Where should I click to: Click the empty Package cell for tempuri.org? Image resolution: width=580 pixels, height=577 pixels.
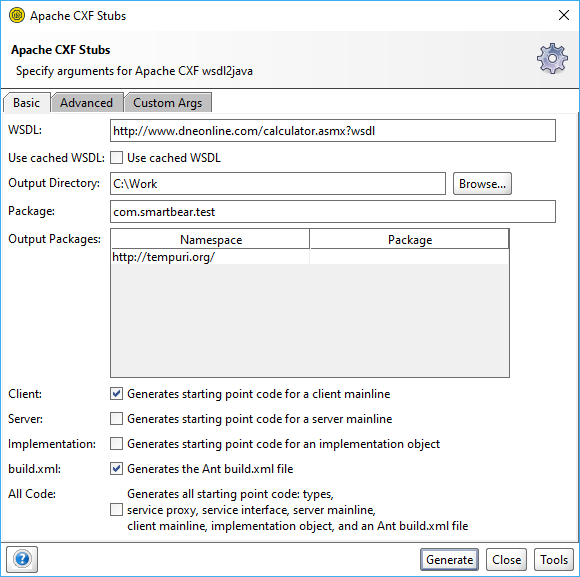[x=409, y=257]
